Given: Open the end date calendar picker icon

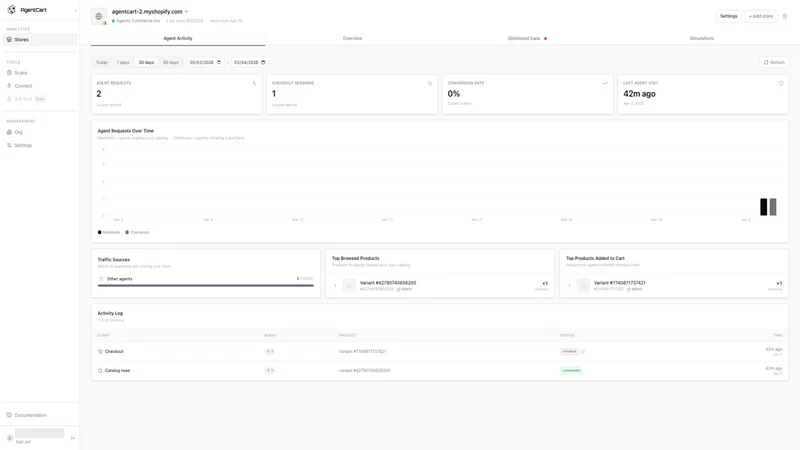Looking at the screenshot, I should (x=263, y=62).
